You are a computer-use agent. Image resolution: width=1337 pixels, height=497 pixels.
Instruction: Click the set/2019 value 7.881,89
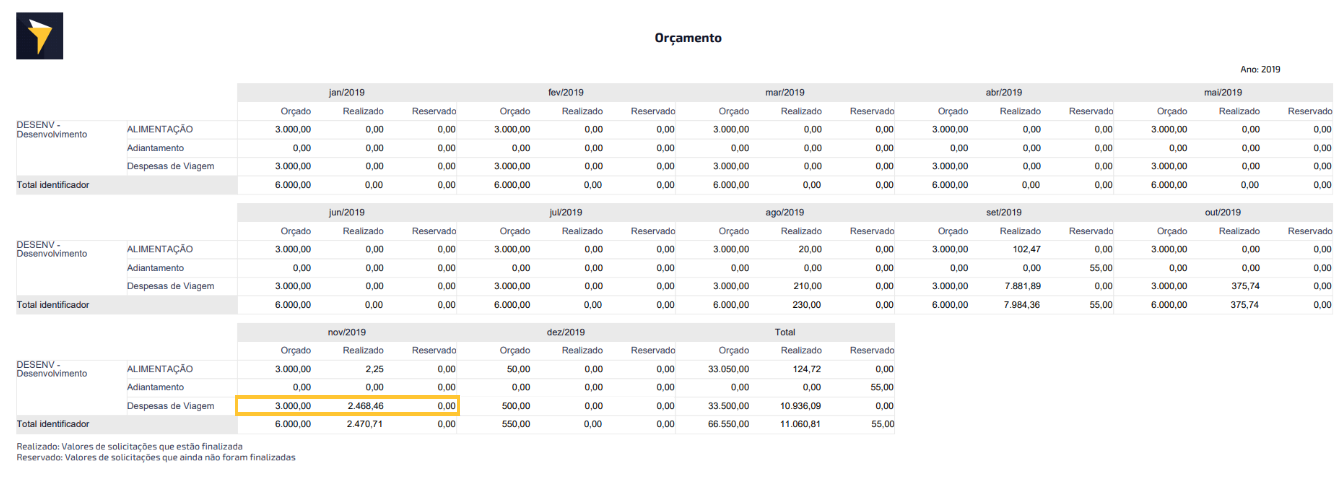1023,286
